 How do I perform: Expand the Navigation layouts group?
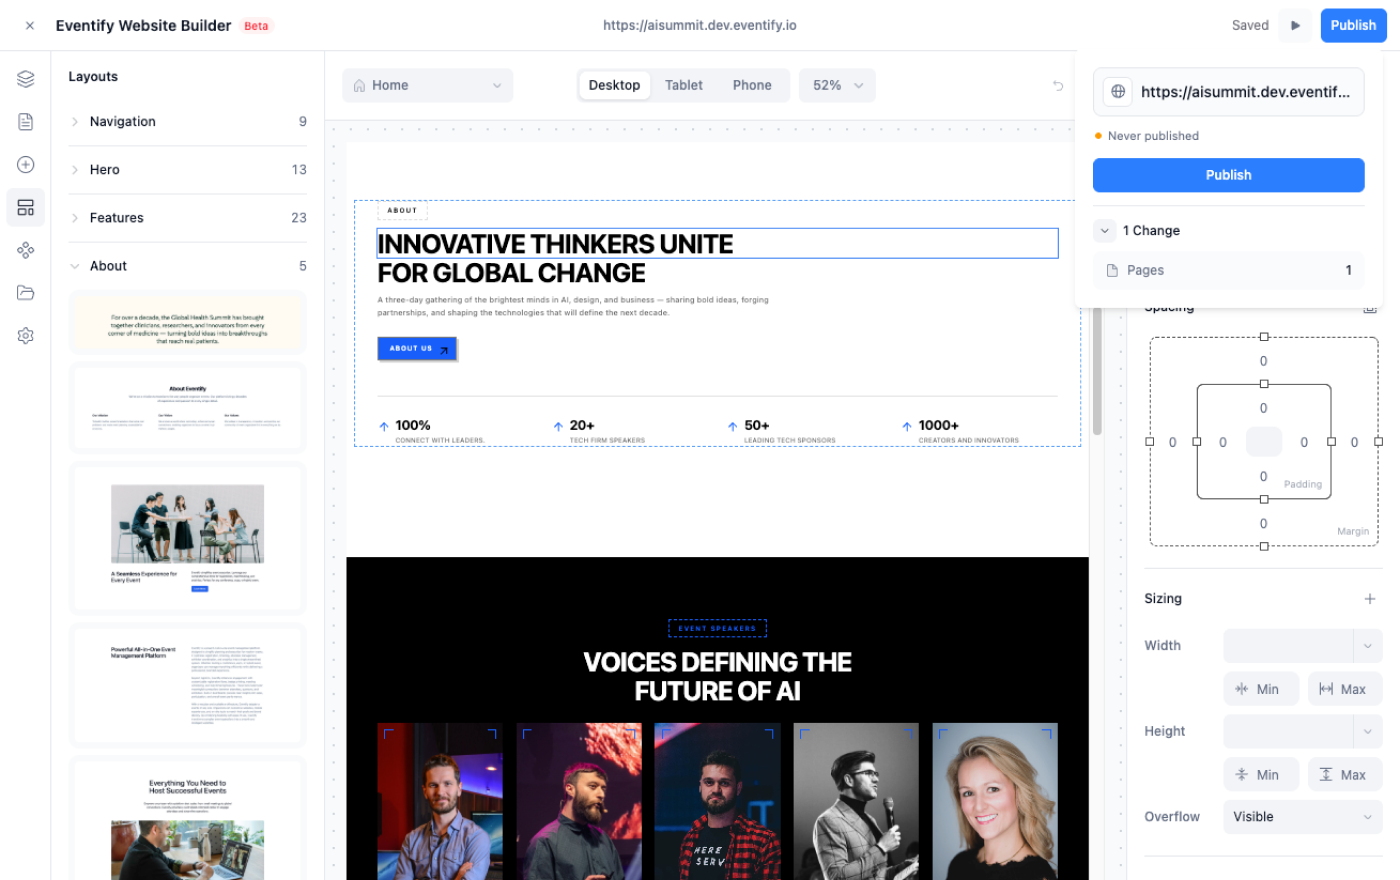pos(75,122)
